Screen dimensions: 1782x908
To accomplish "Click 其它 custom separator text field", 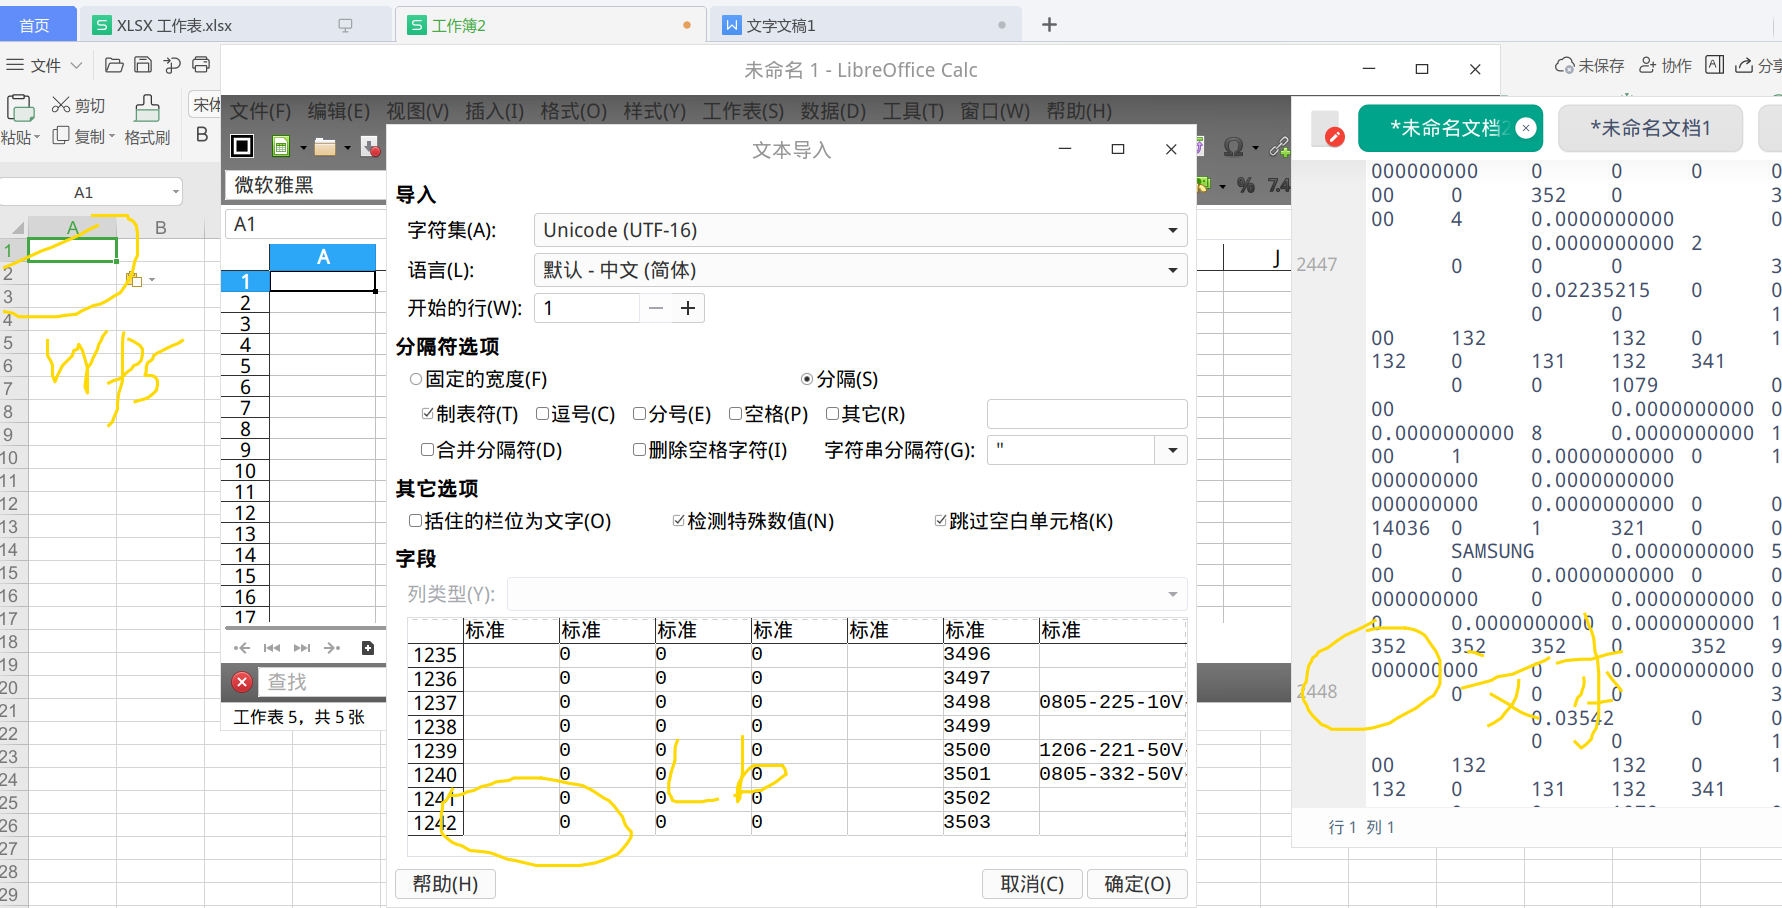I will (x=1087, y=414).
